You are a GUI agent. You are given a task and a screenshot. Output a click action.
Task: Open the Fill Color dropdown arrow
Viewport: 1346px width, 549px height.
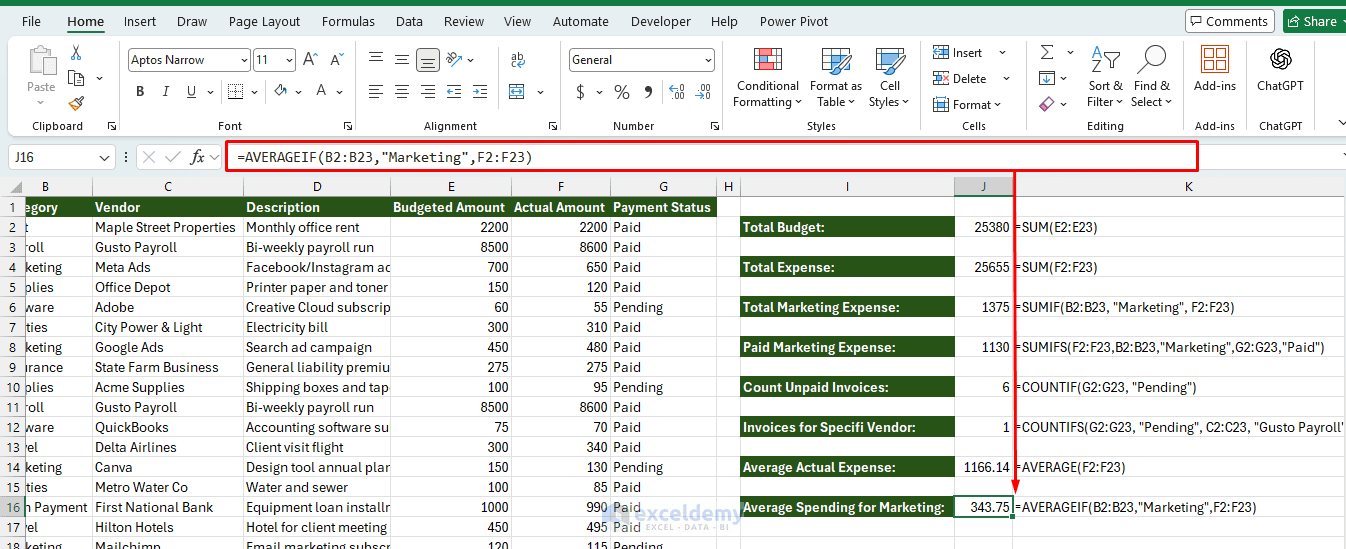coord(299,92)
